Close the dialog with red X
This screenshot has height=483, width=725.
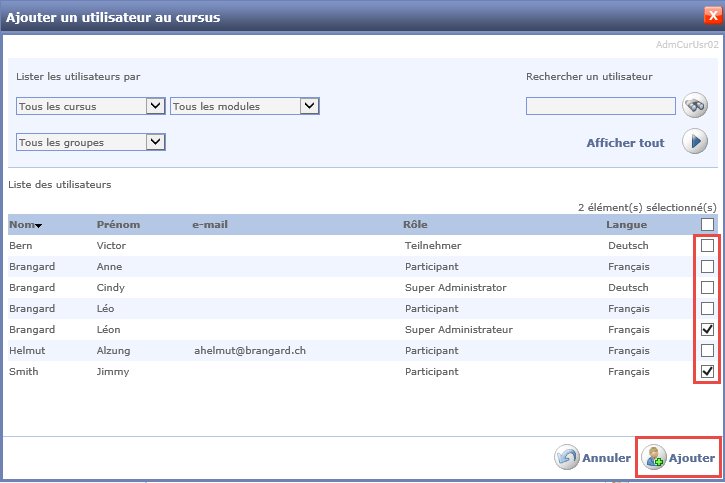(711, 16)
